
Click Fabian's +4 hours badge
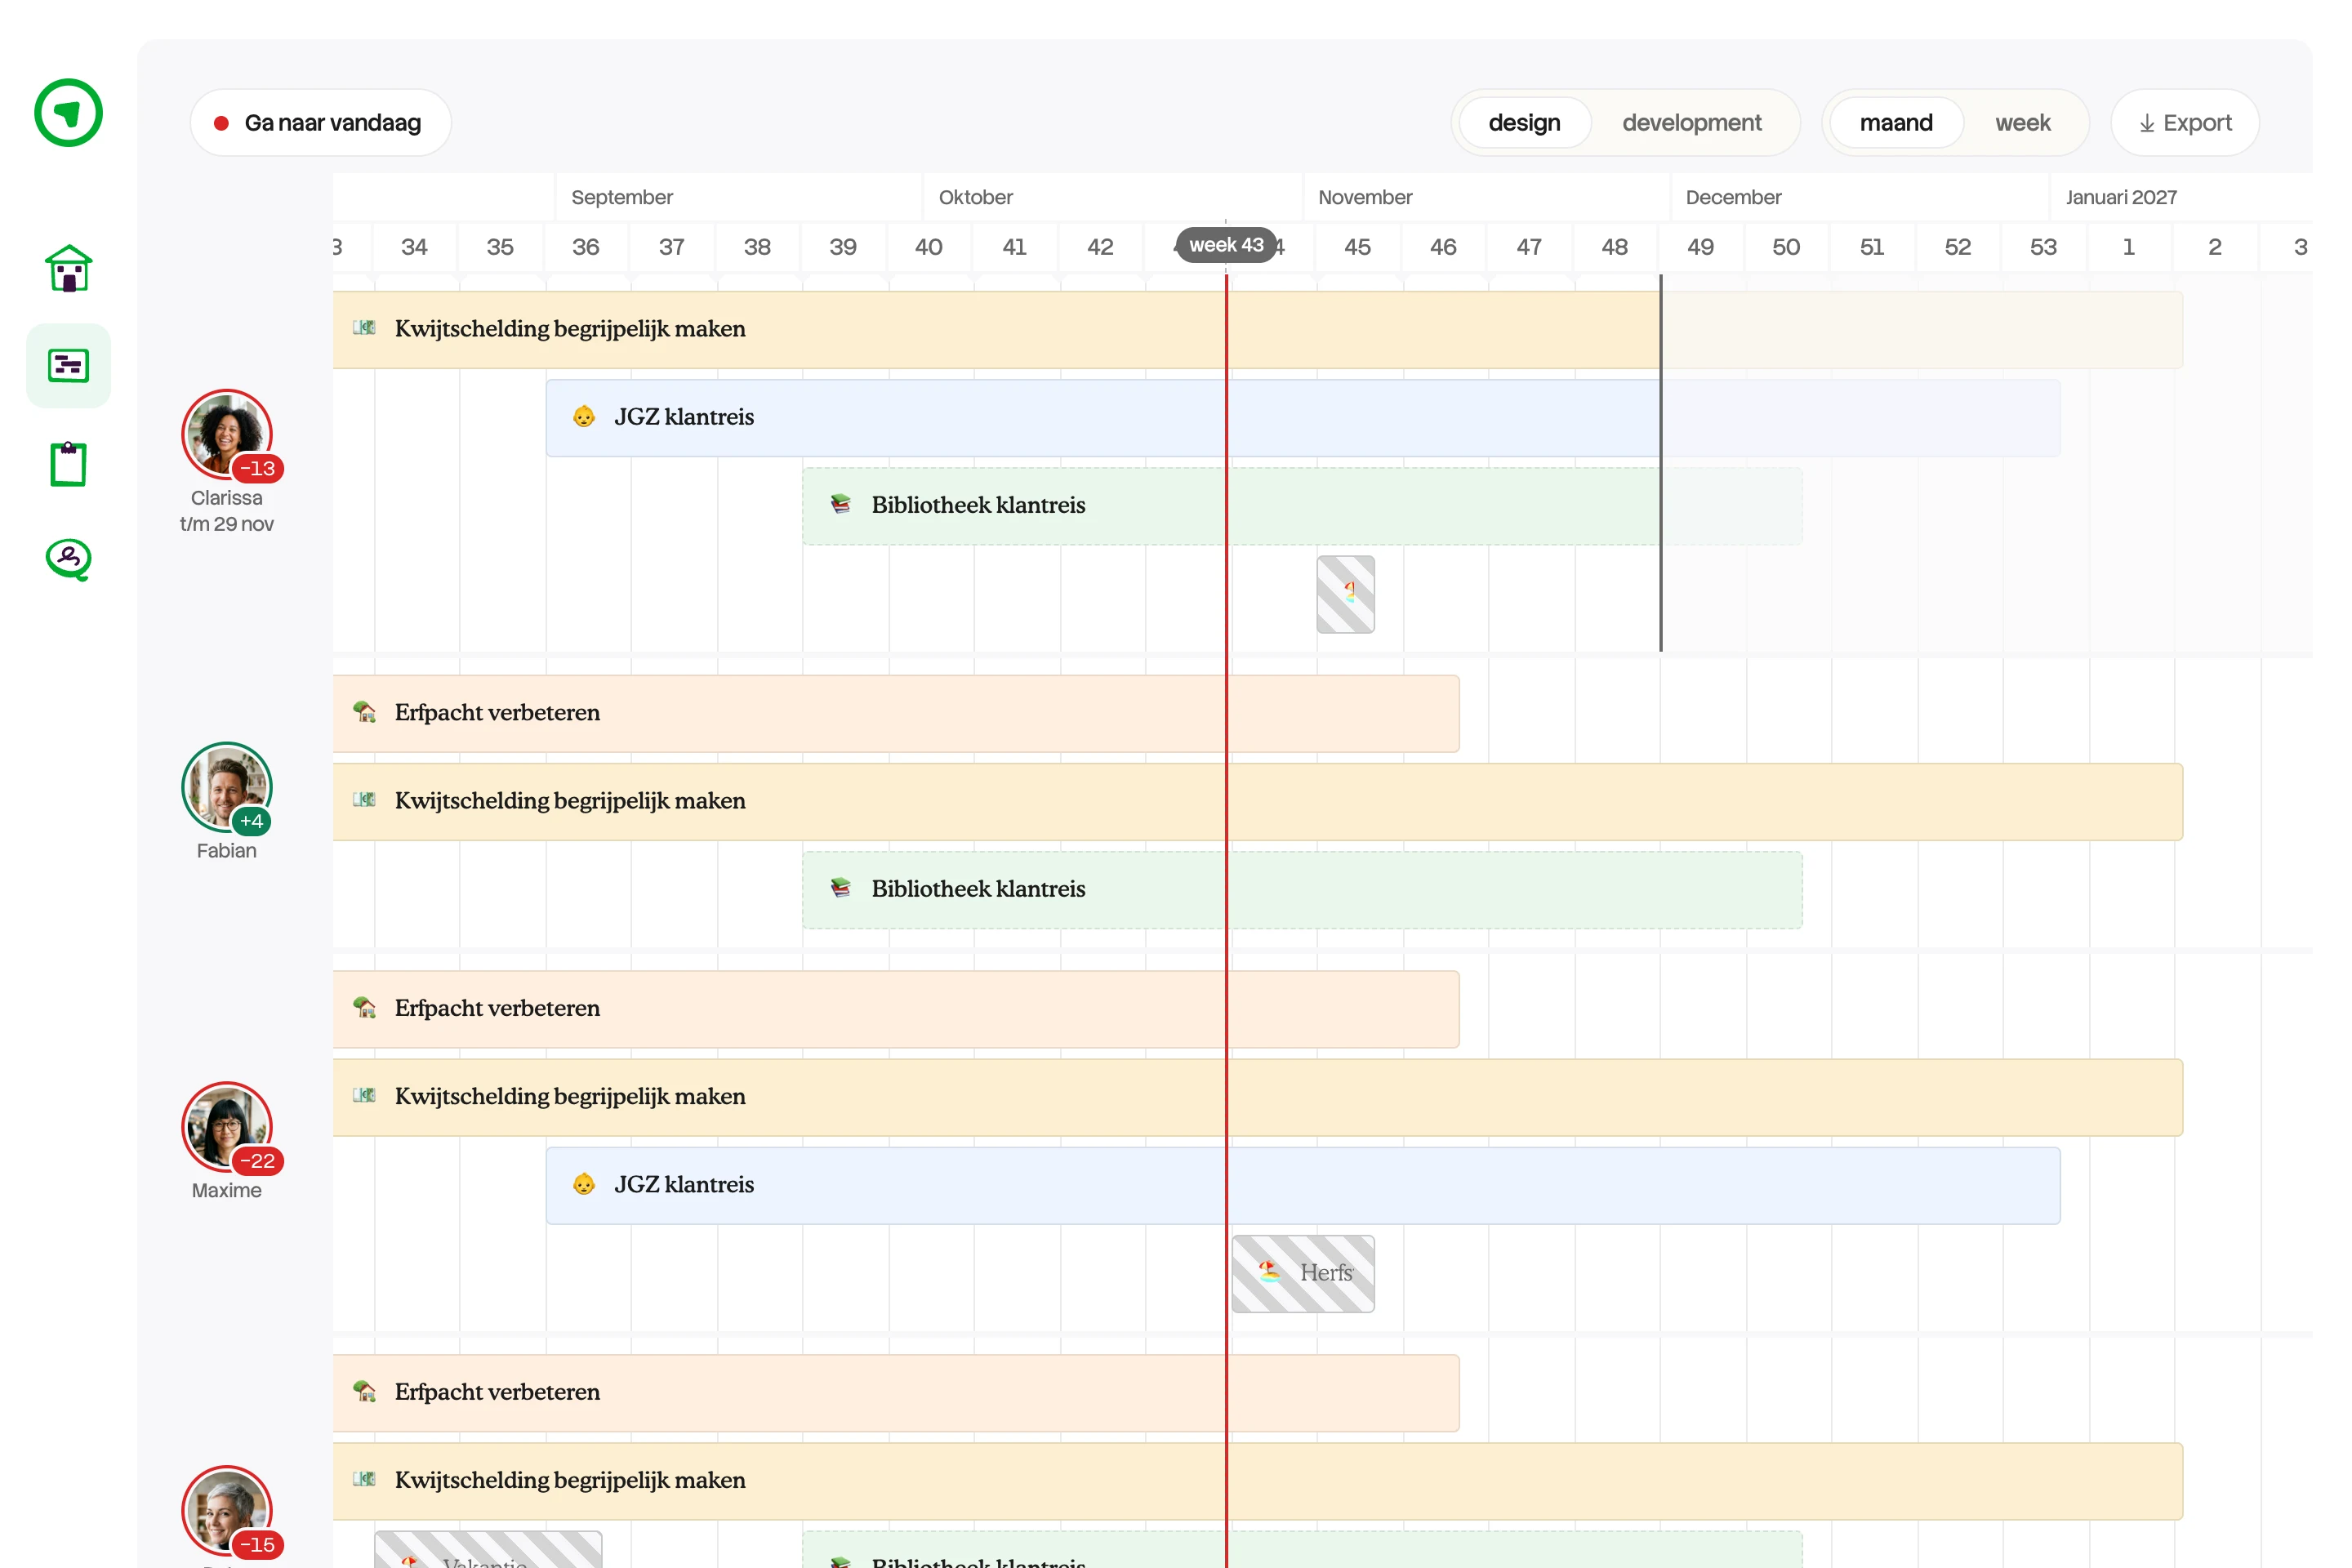pyautogui.click(x=251, y=821)
